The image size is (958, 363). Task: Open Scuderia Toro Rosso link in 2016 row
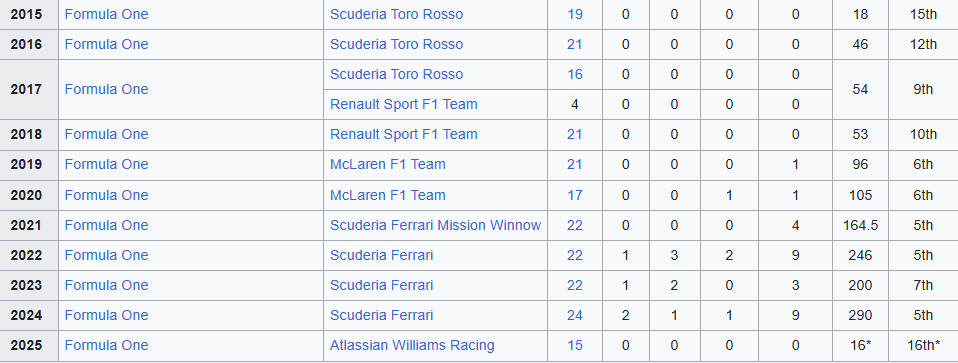[x=397, y=44]
